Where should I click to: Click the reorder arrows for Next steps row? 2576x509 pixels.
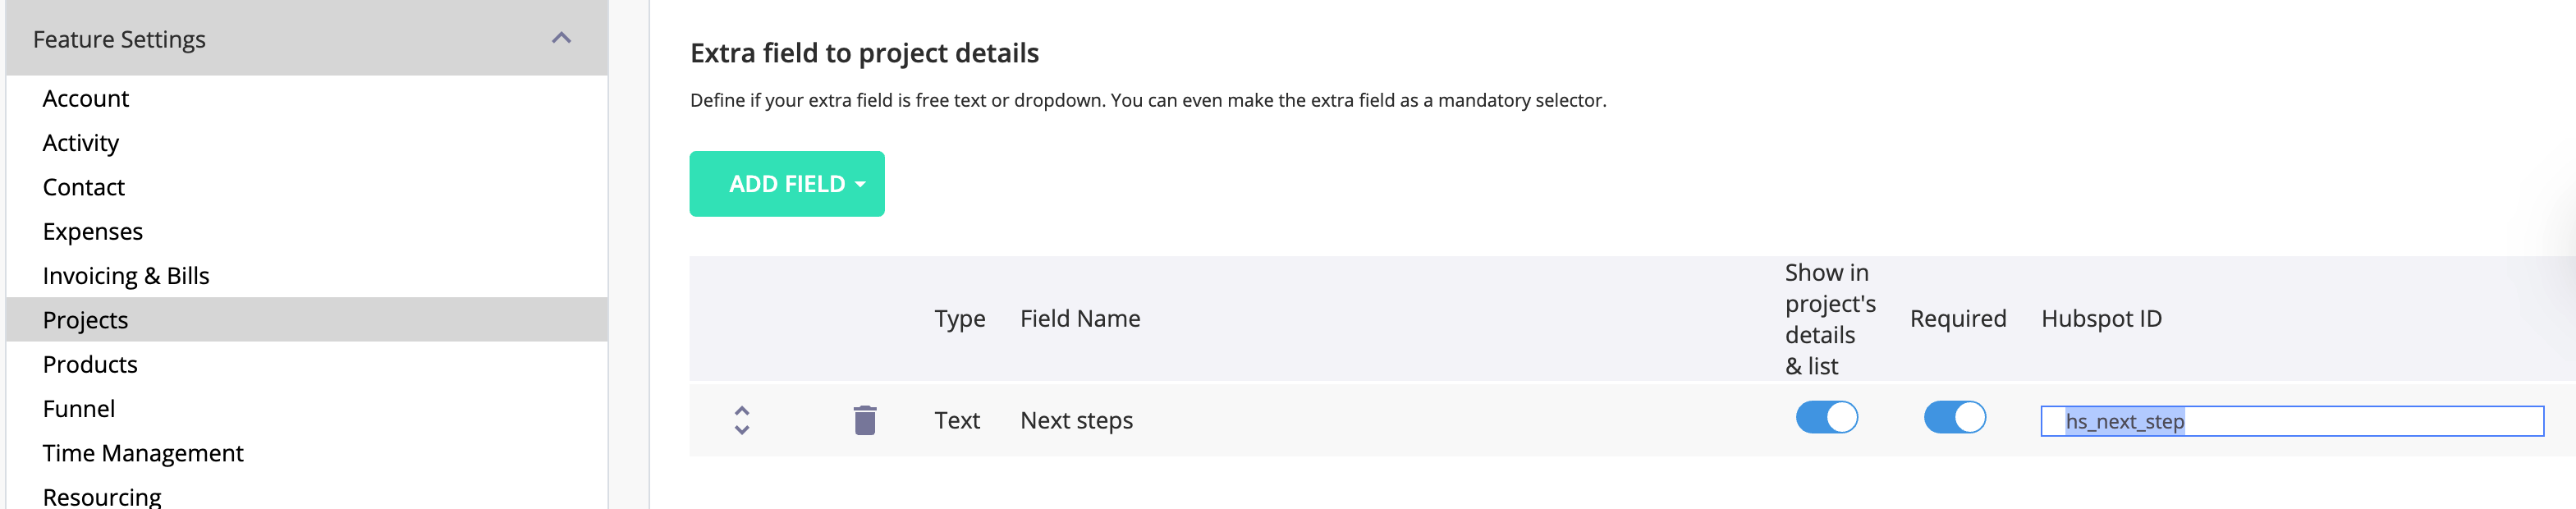click(742, 420)
